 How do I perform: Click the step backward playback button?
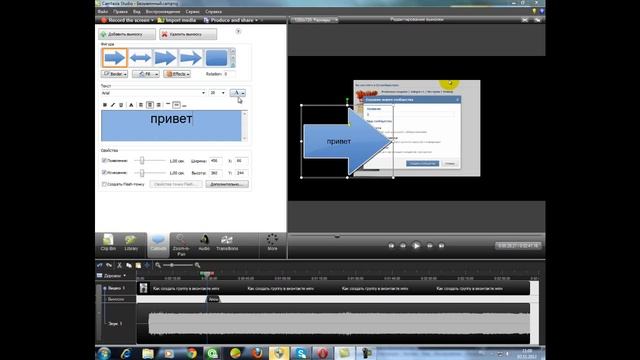pos(403,246)
